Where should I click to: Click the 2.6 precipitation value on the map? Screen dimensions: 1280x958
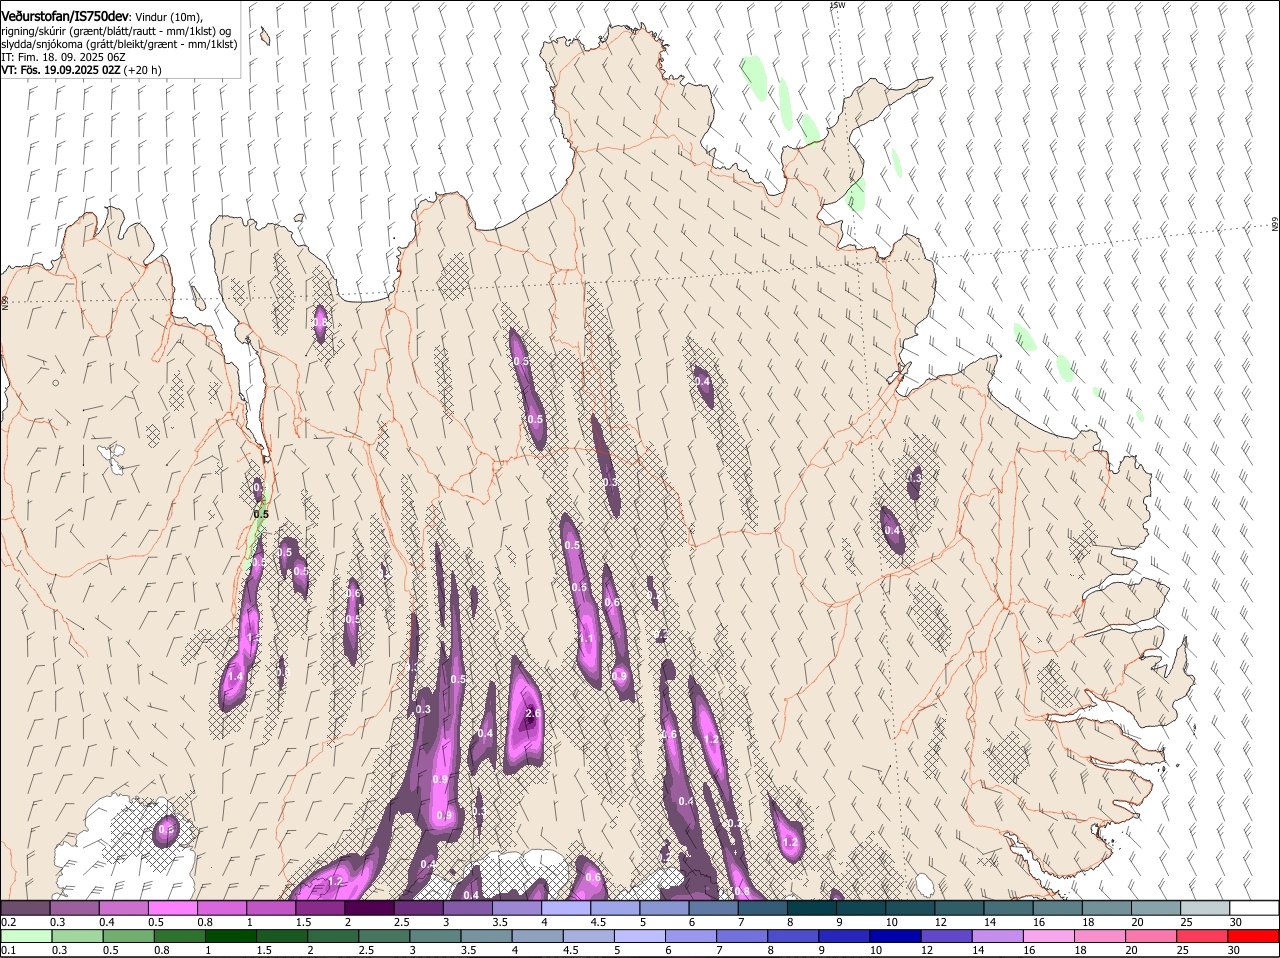(x=532, y=714)
